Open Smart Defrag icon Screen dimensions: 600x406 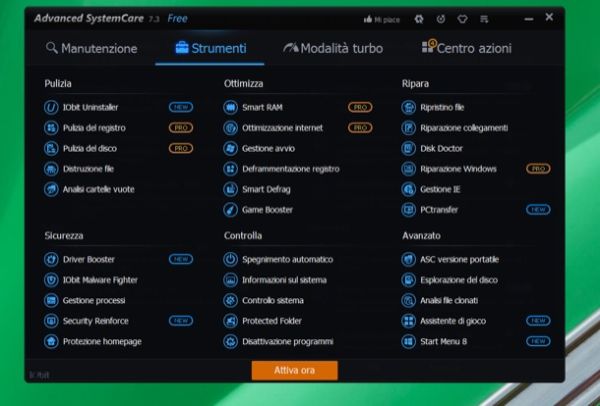tap(230, 189)
